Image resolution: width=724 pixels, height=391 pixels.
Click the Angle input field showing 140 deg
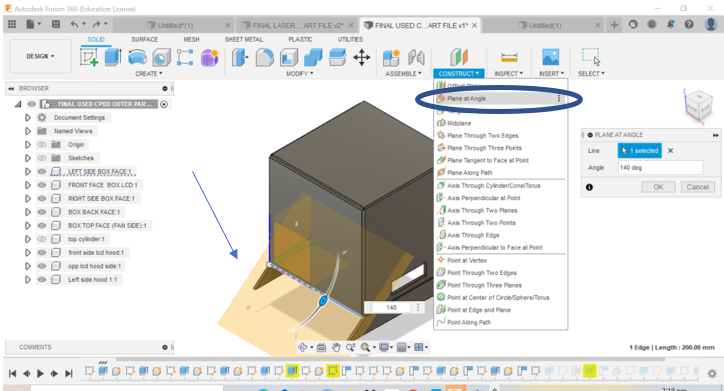660,168
